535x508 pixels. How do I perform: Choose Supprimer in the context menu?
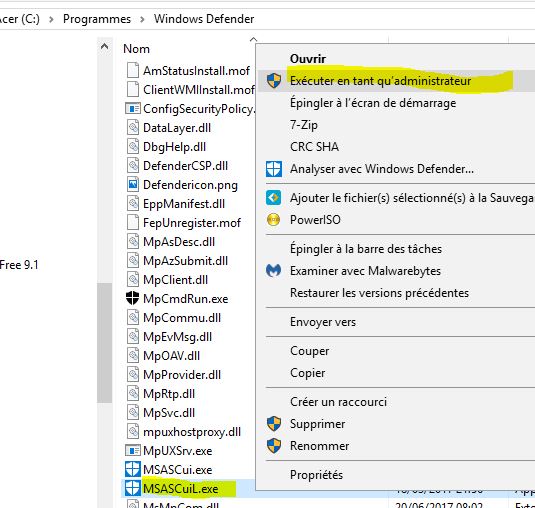click(x=317, y=424)
